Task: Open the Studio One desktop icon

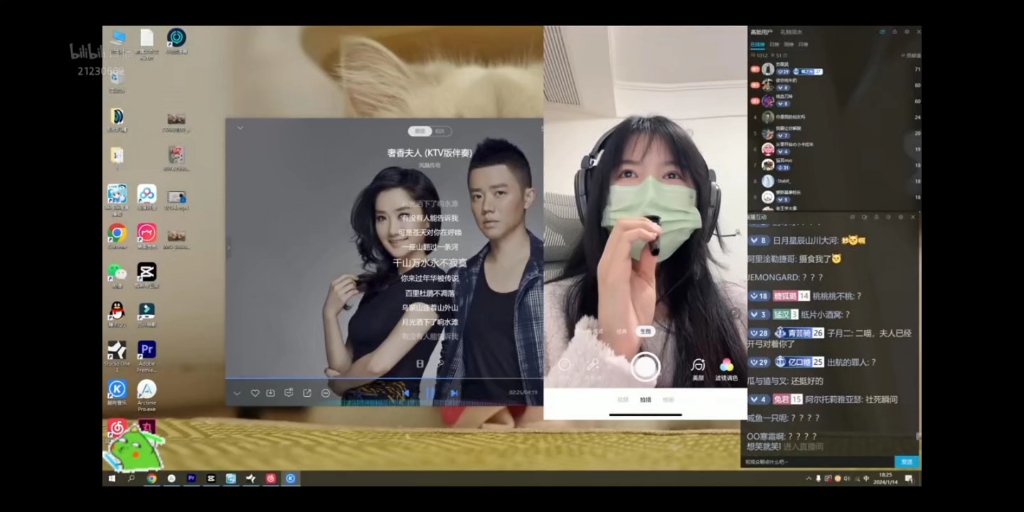Action: [x=118, y=355]
